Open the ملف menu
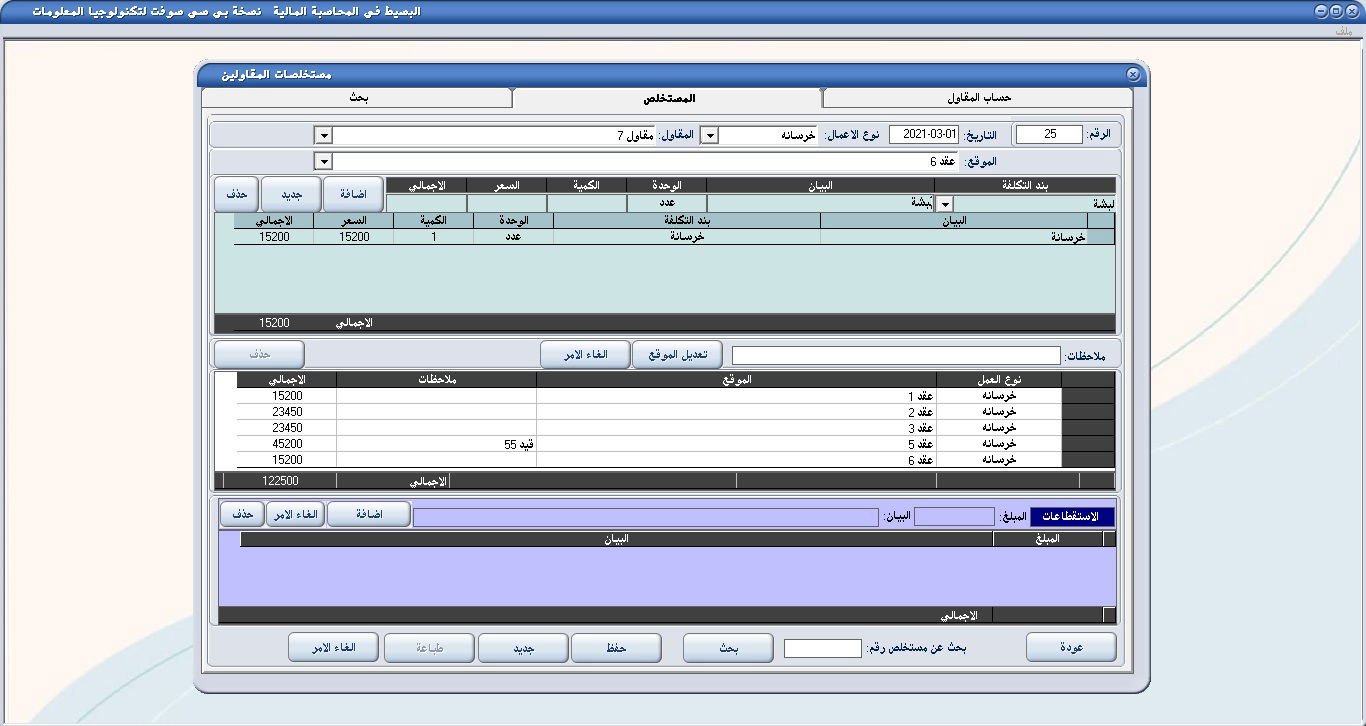 click(x=1342, y=32)
